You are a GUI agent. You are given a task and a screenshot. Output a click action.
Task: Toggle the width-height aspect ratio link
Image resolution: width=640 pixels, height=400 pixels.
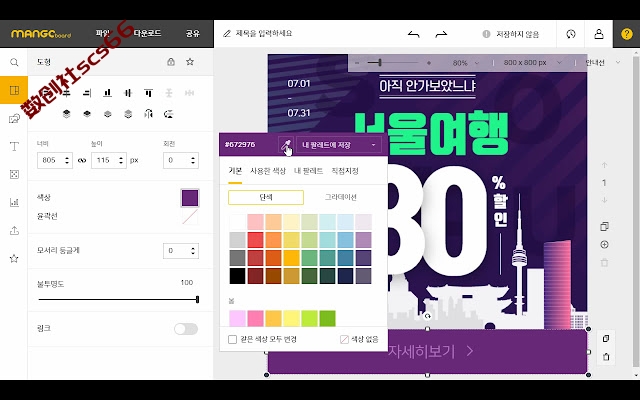click(x=82, y=160)
